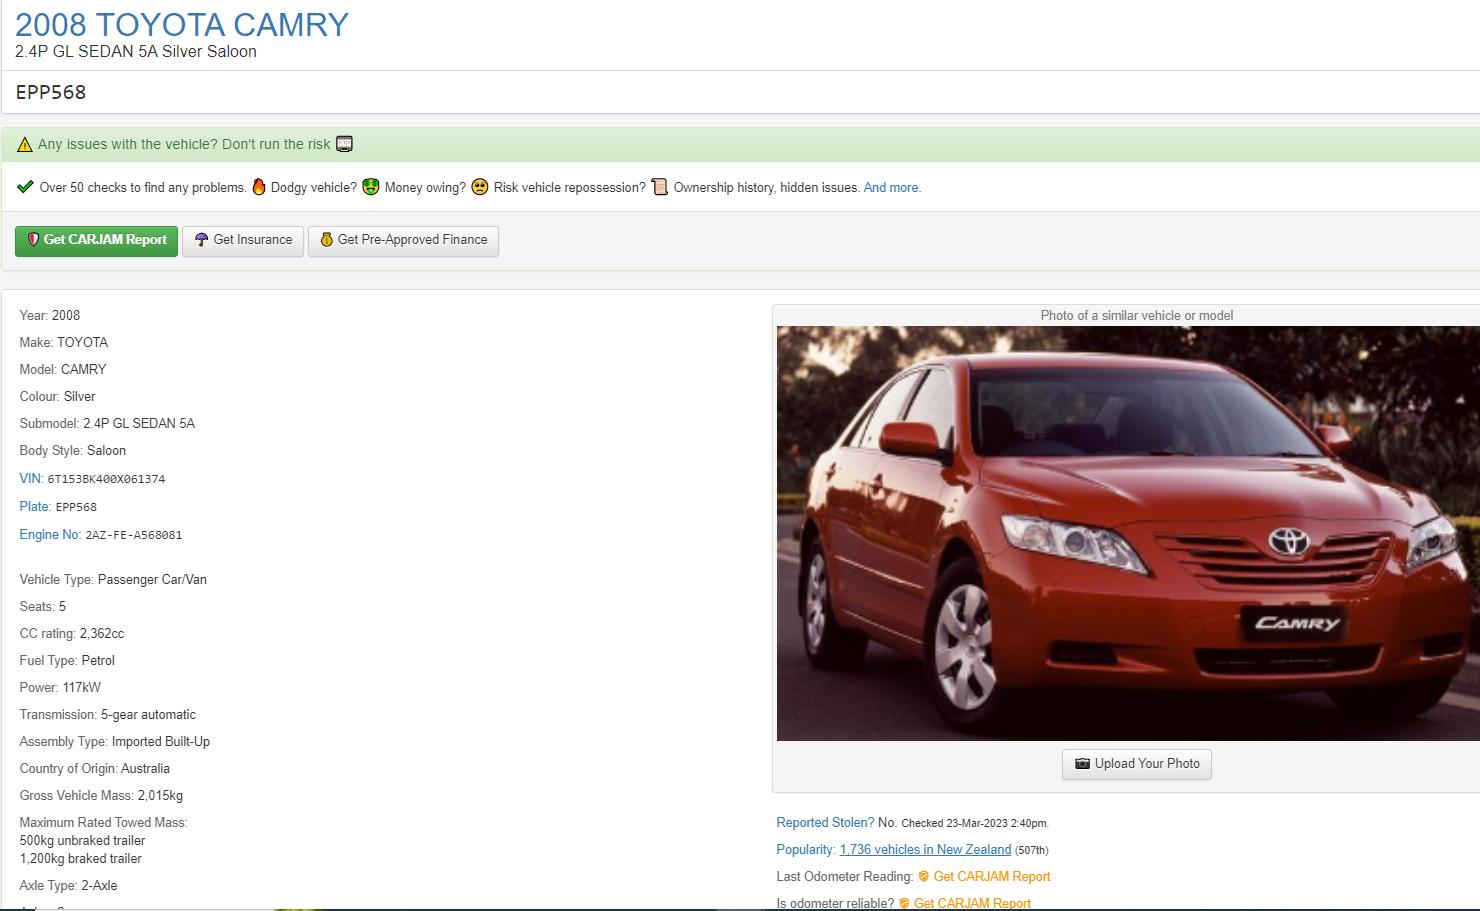This screenshot has height=911, width=1480.
Task: Click the 'Power: 117kW' row
Action: 60,687
